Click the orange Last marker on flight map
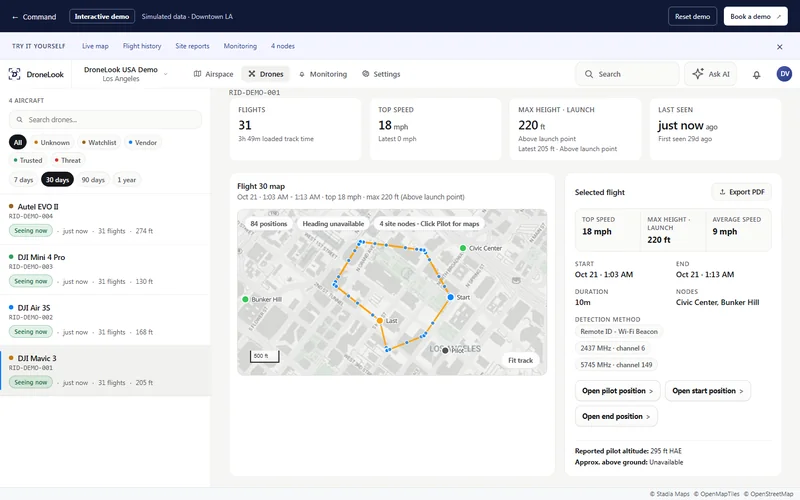Image resolution: width=800 pixels, height=500 pixels. 380,320
